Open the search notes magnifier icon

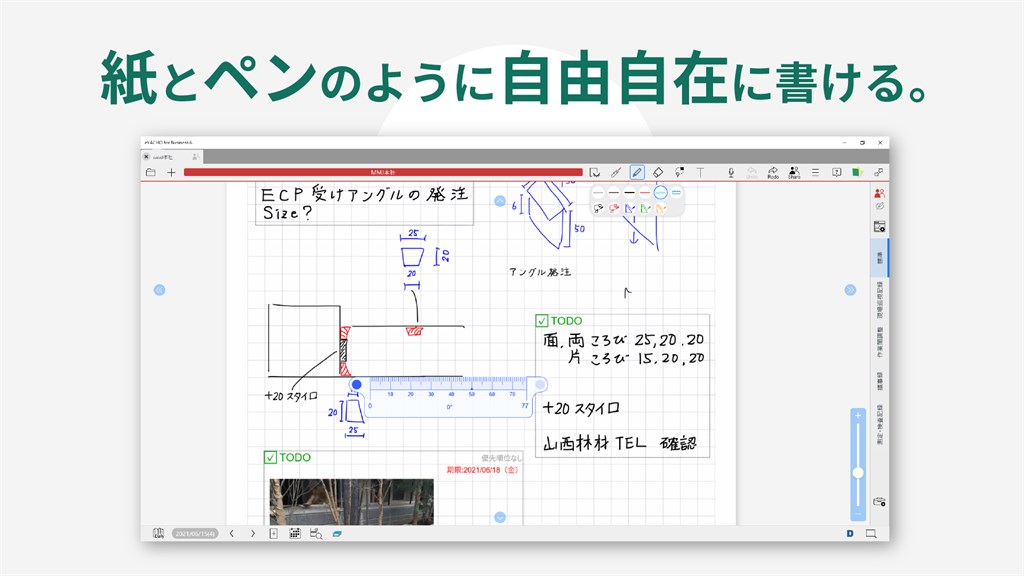click(316, 534)
